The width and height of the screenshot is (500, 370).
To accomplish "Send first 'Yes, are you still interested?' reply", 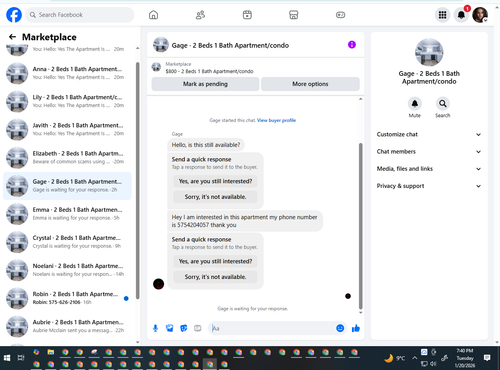I will (215, 181).
